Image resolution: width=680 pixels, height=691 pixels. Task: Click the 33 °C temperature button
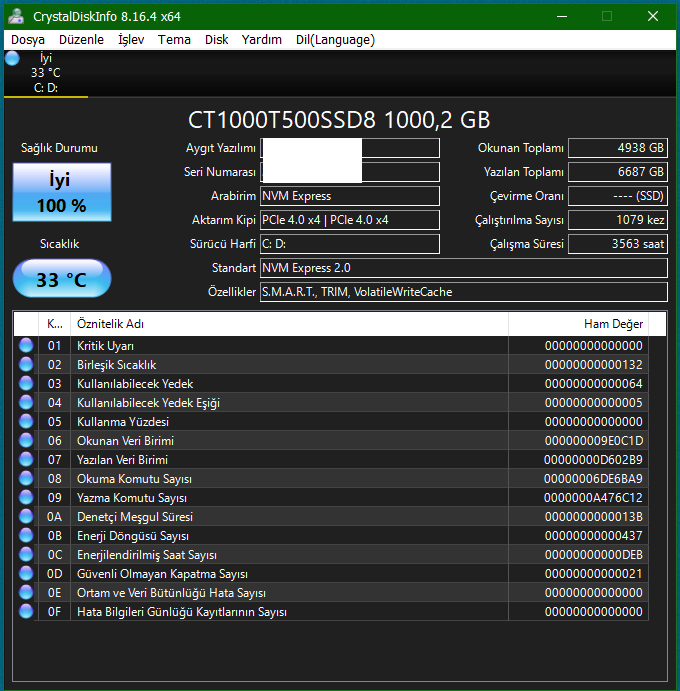62,279
